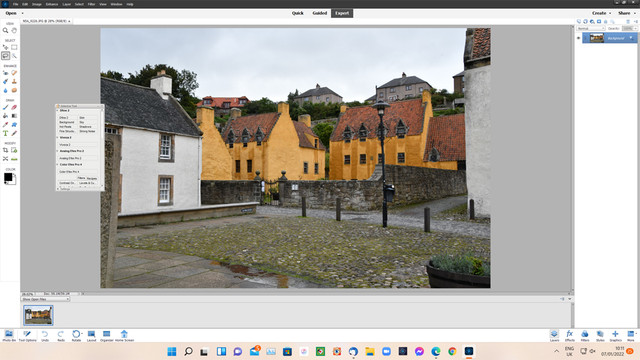This screenshot has height=360, width=640.
Task: Show the Graphics panel
Action: [616, 336]
